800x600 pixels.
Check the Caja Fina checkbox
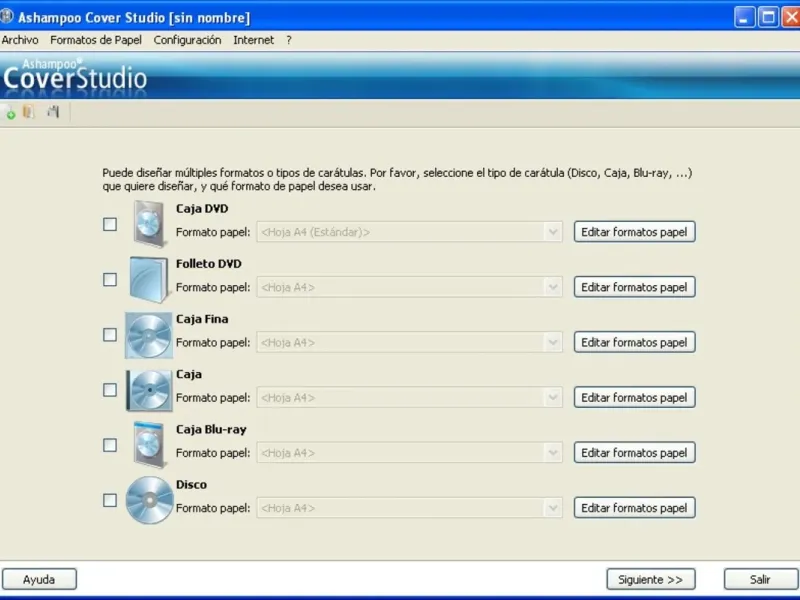110,335
